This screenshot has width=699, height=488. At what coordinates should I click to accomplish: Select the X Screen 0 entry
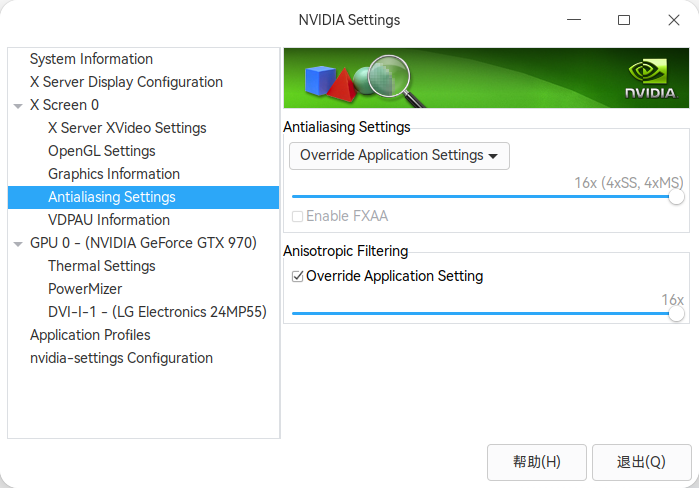[x=64, y=105]
